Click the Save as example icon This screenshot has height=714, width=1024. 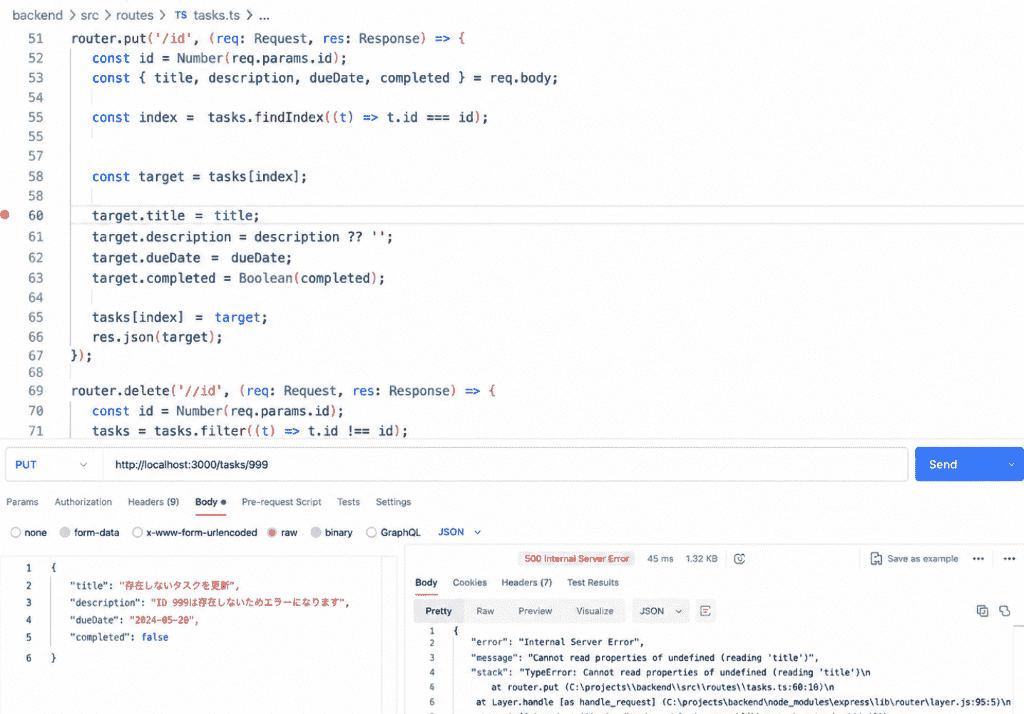coord(876,559)
